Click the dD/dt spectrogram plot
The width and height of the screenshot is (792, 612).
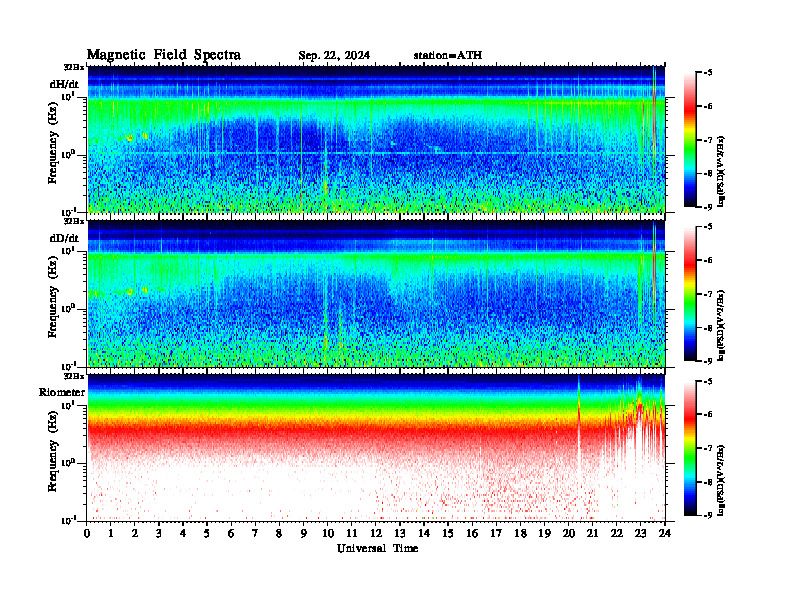[x=376, y=293]
